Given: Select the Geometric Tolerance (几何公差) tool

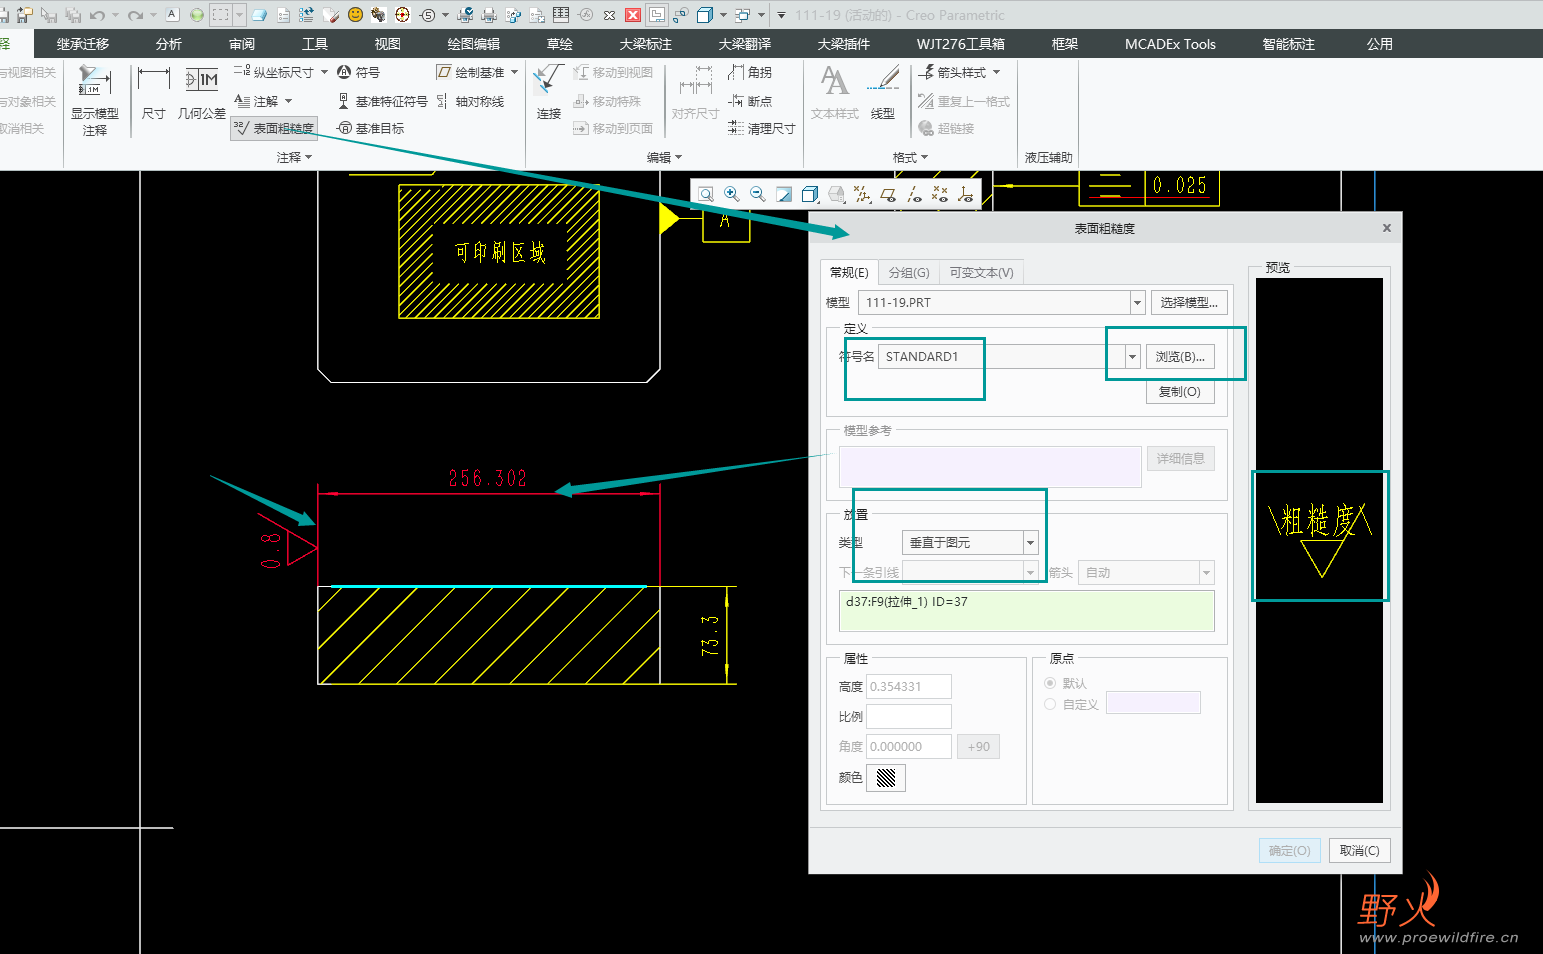Looking at the screenshot, I should tap(202, 93).
